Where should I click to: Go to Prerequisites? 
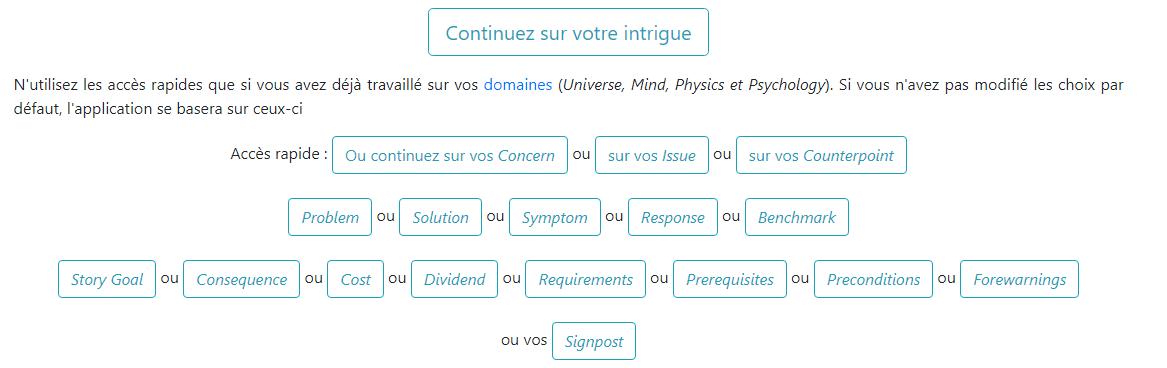coord(729,279)
